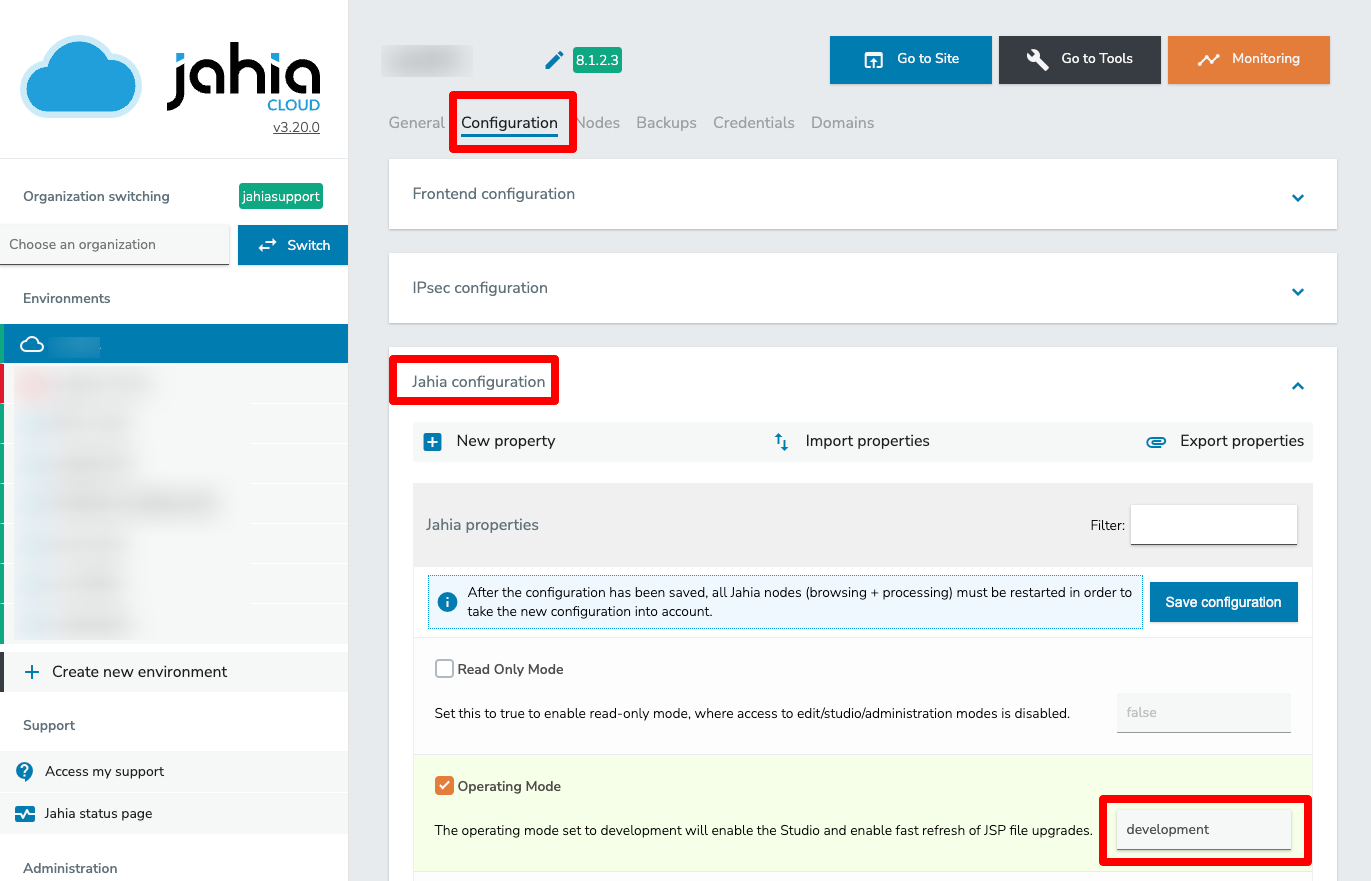
Task: Open the Configuration tab
Action: click(509, 123)
